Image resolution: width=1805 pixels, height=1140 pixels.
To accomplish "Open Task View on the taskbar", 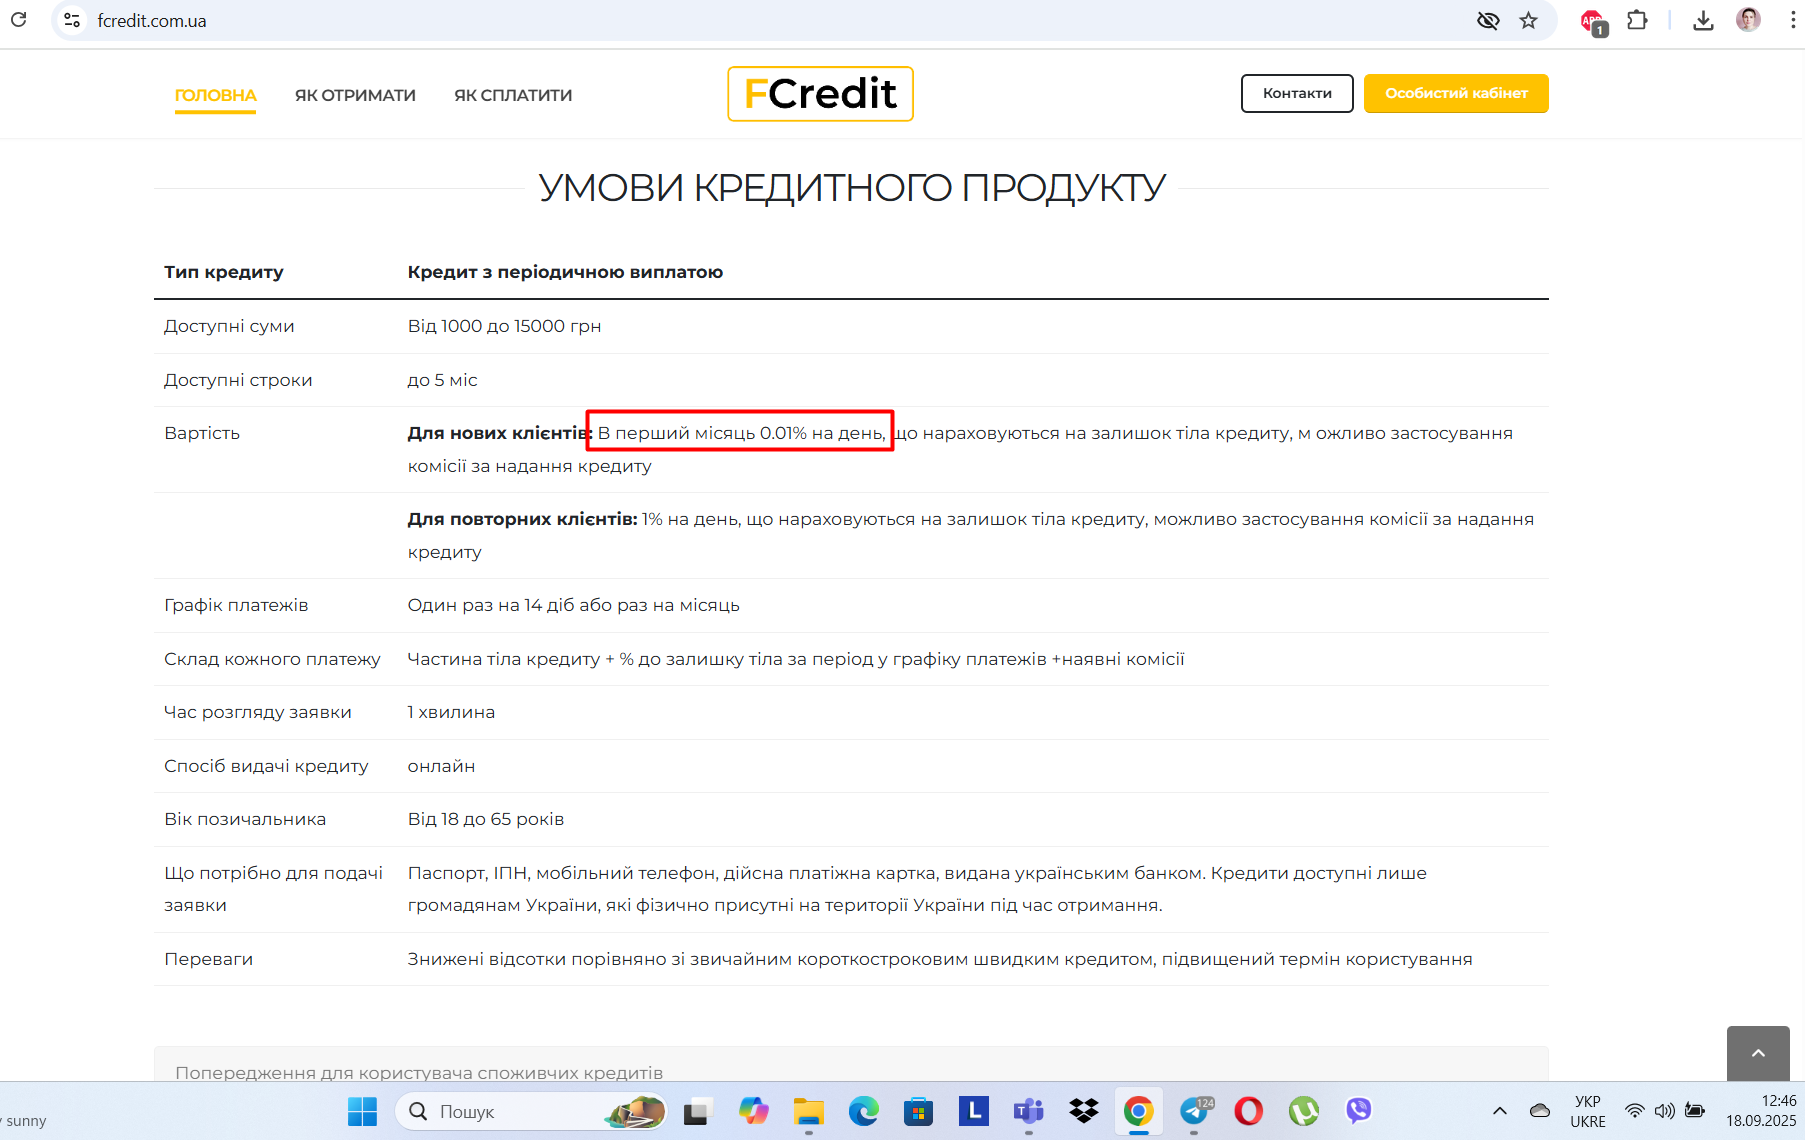I will pyautogui.click(x=698, y=1111).
